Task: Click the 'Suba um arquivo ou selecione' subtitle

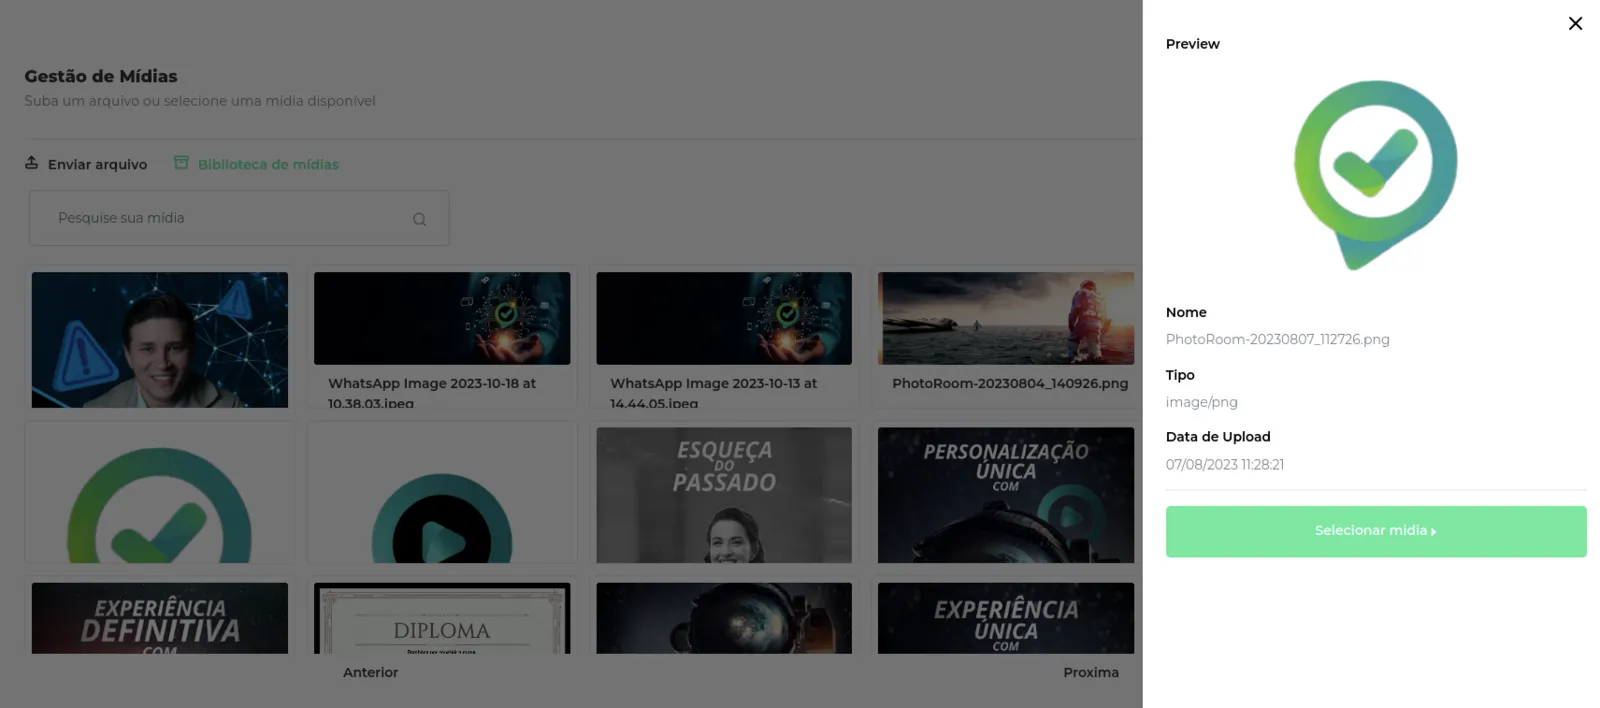Action: [x=200, y=101]
